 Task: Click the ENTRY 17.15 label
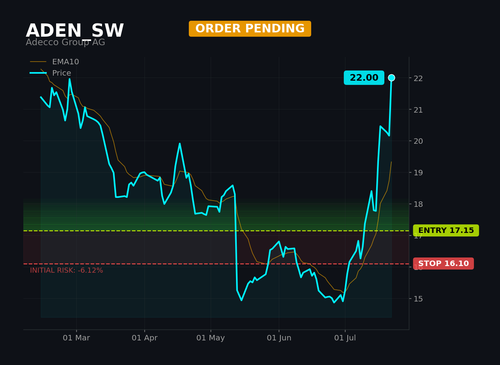point(446,230)
